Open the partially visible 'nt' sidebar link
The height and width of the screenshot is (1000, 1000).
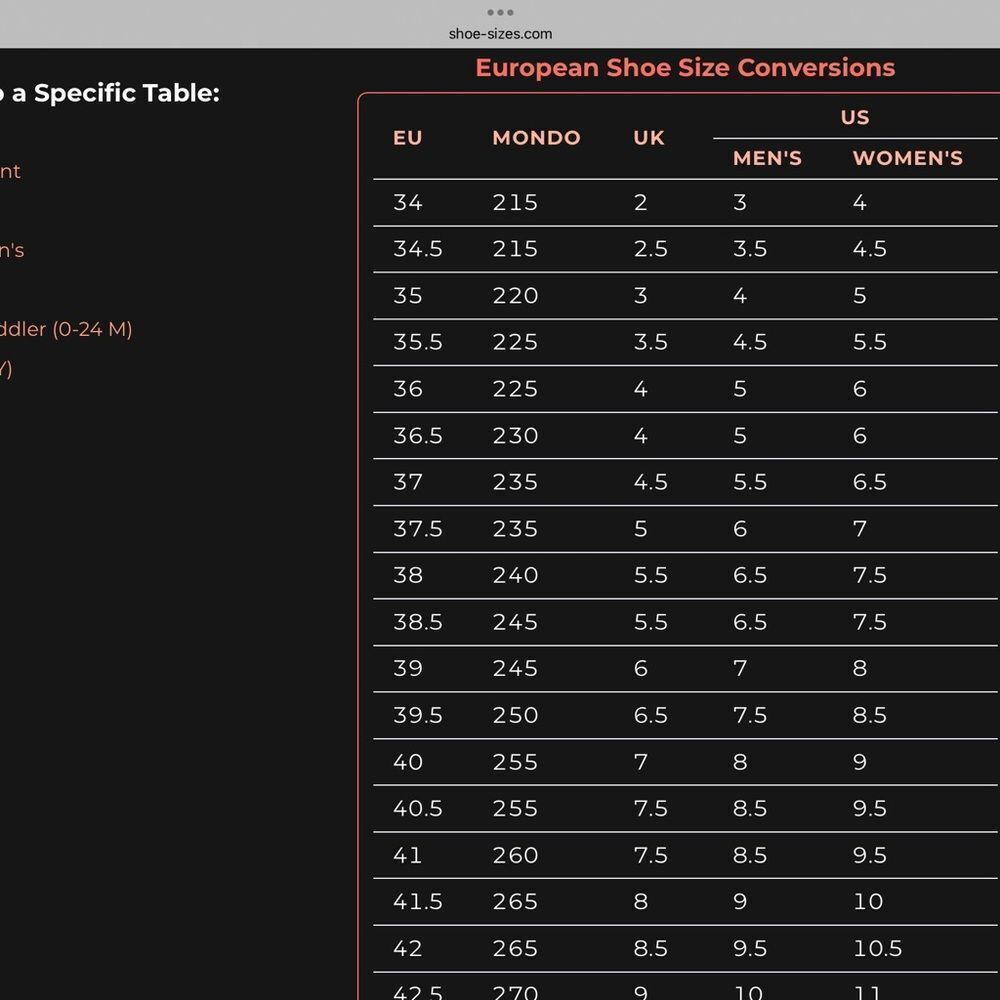coord(10,171)
